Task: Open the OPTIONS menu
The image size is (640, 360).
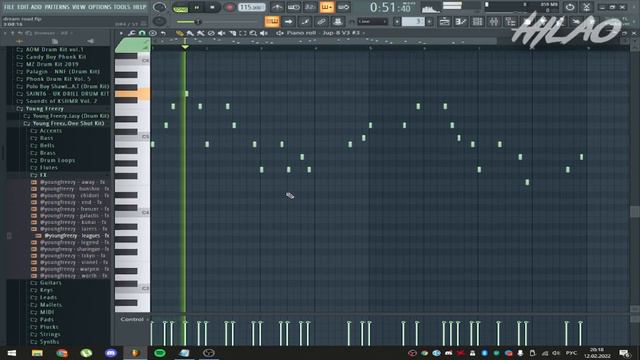Action: (x=100, y=7)
